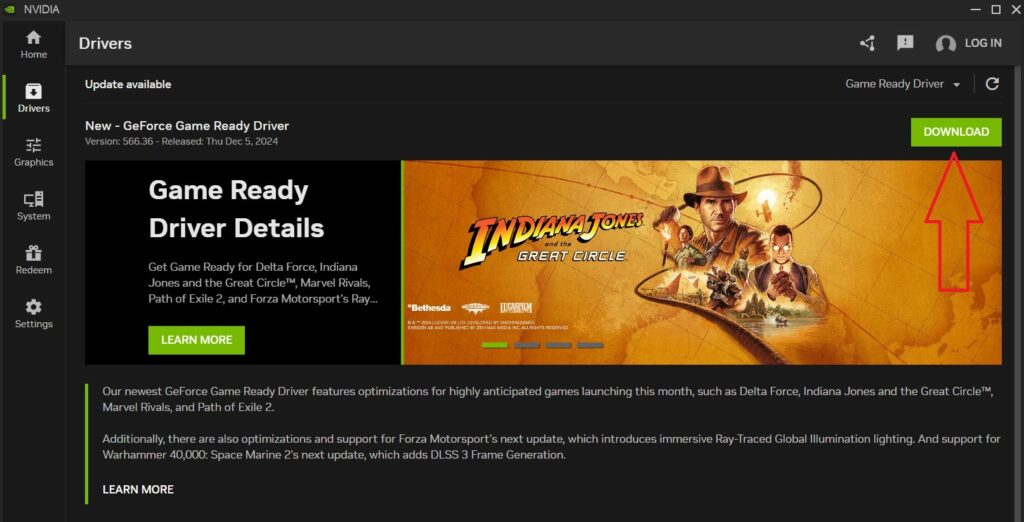This screenshot has width=1024, height=522.
Task: Click 'New - GeForce Game Ready Driver' title
Action: 187,126
